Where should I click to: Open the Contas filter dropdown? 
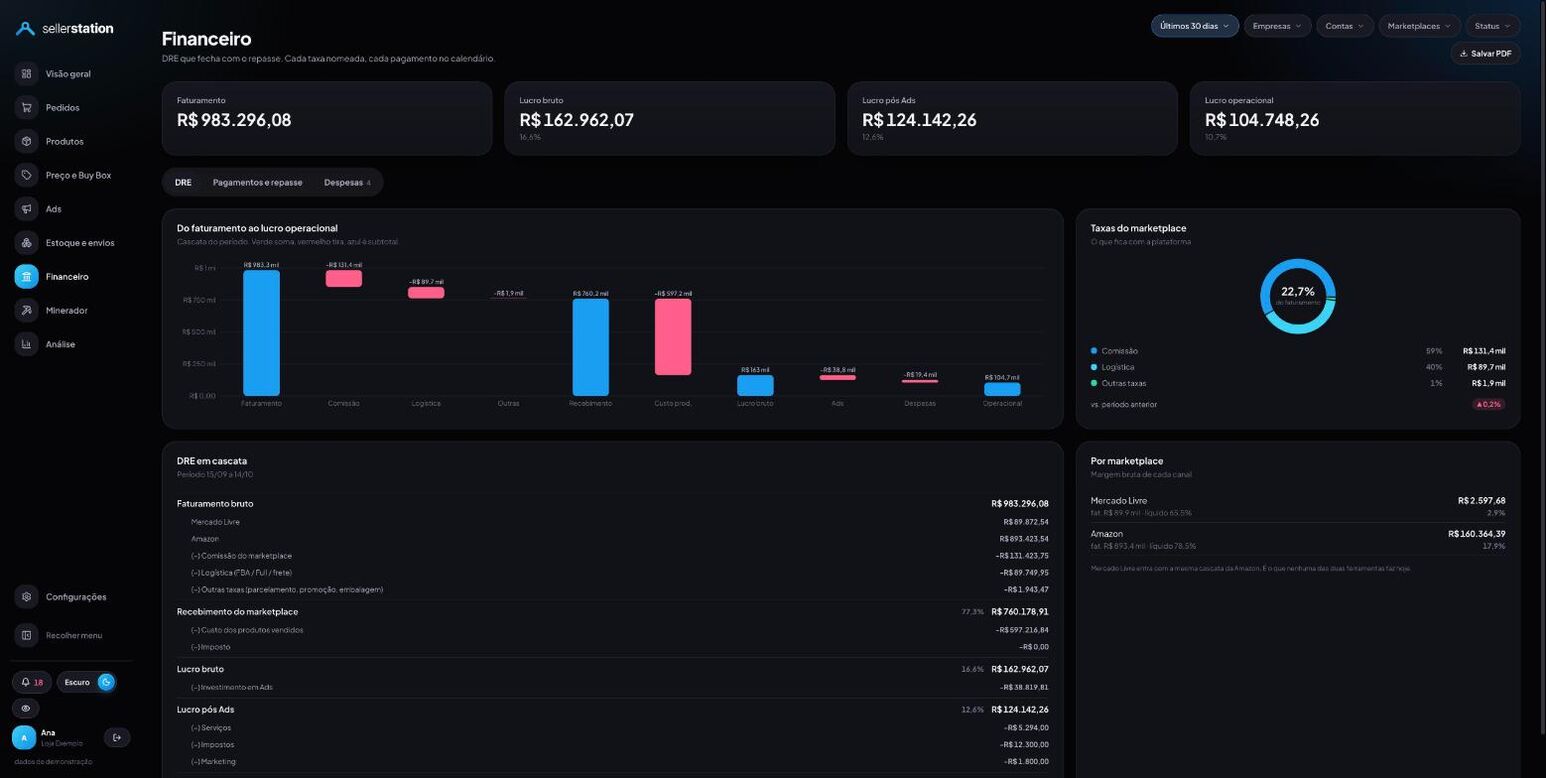(x=1344, y=26)
